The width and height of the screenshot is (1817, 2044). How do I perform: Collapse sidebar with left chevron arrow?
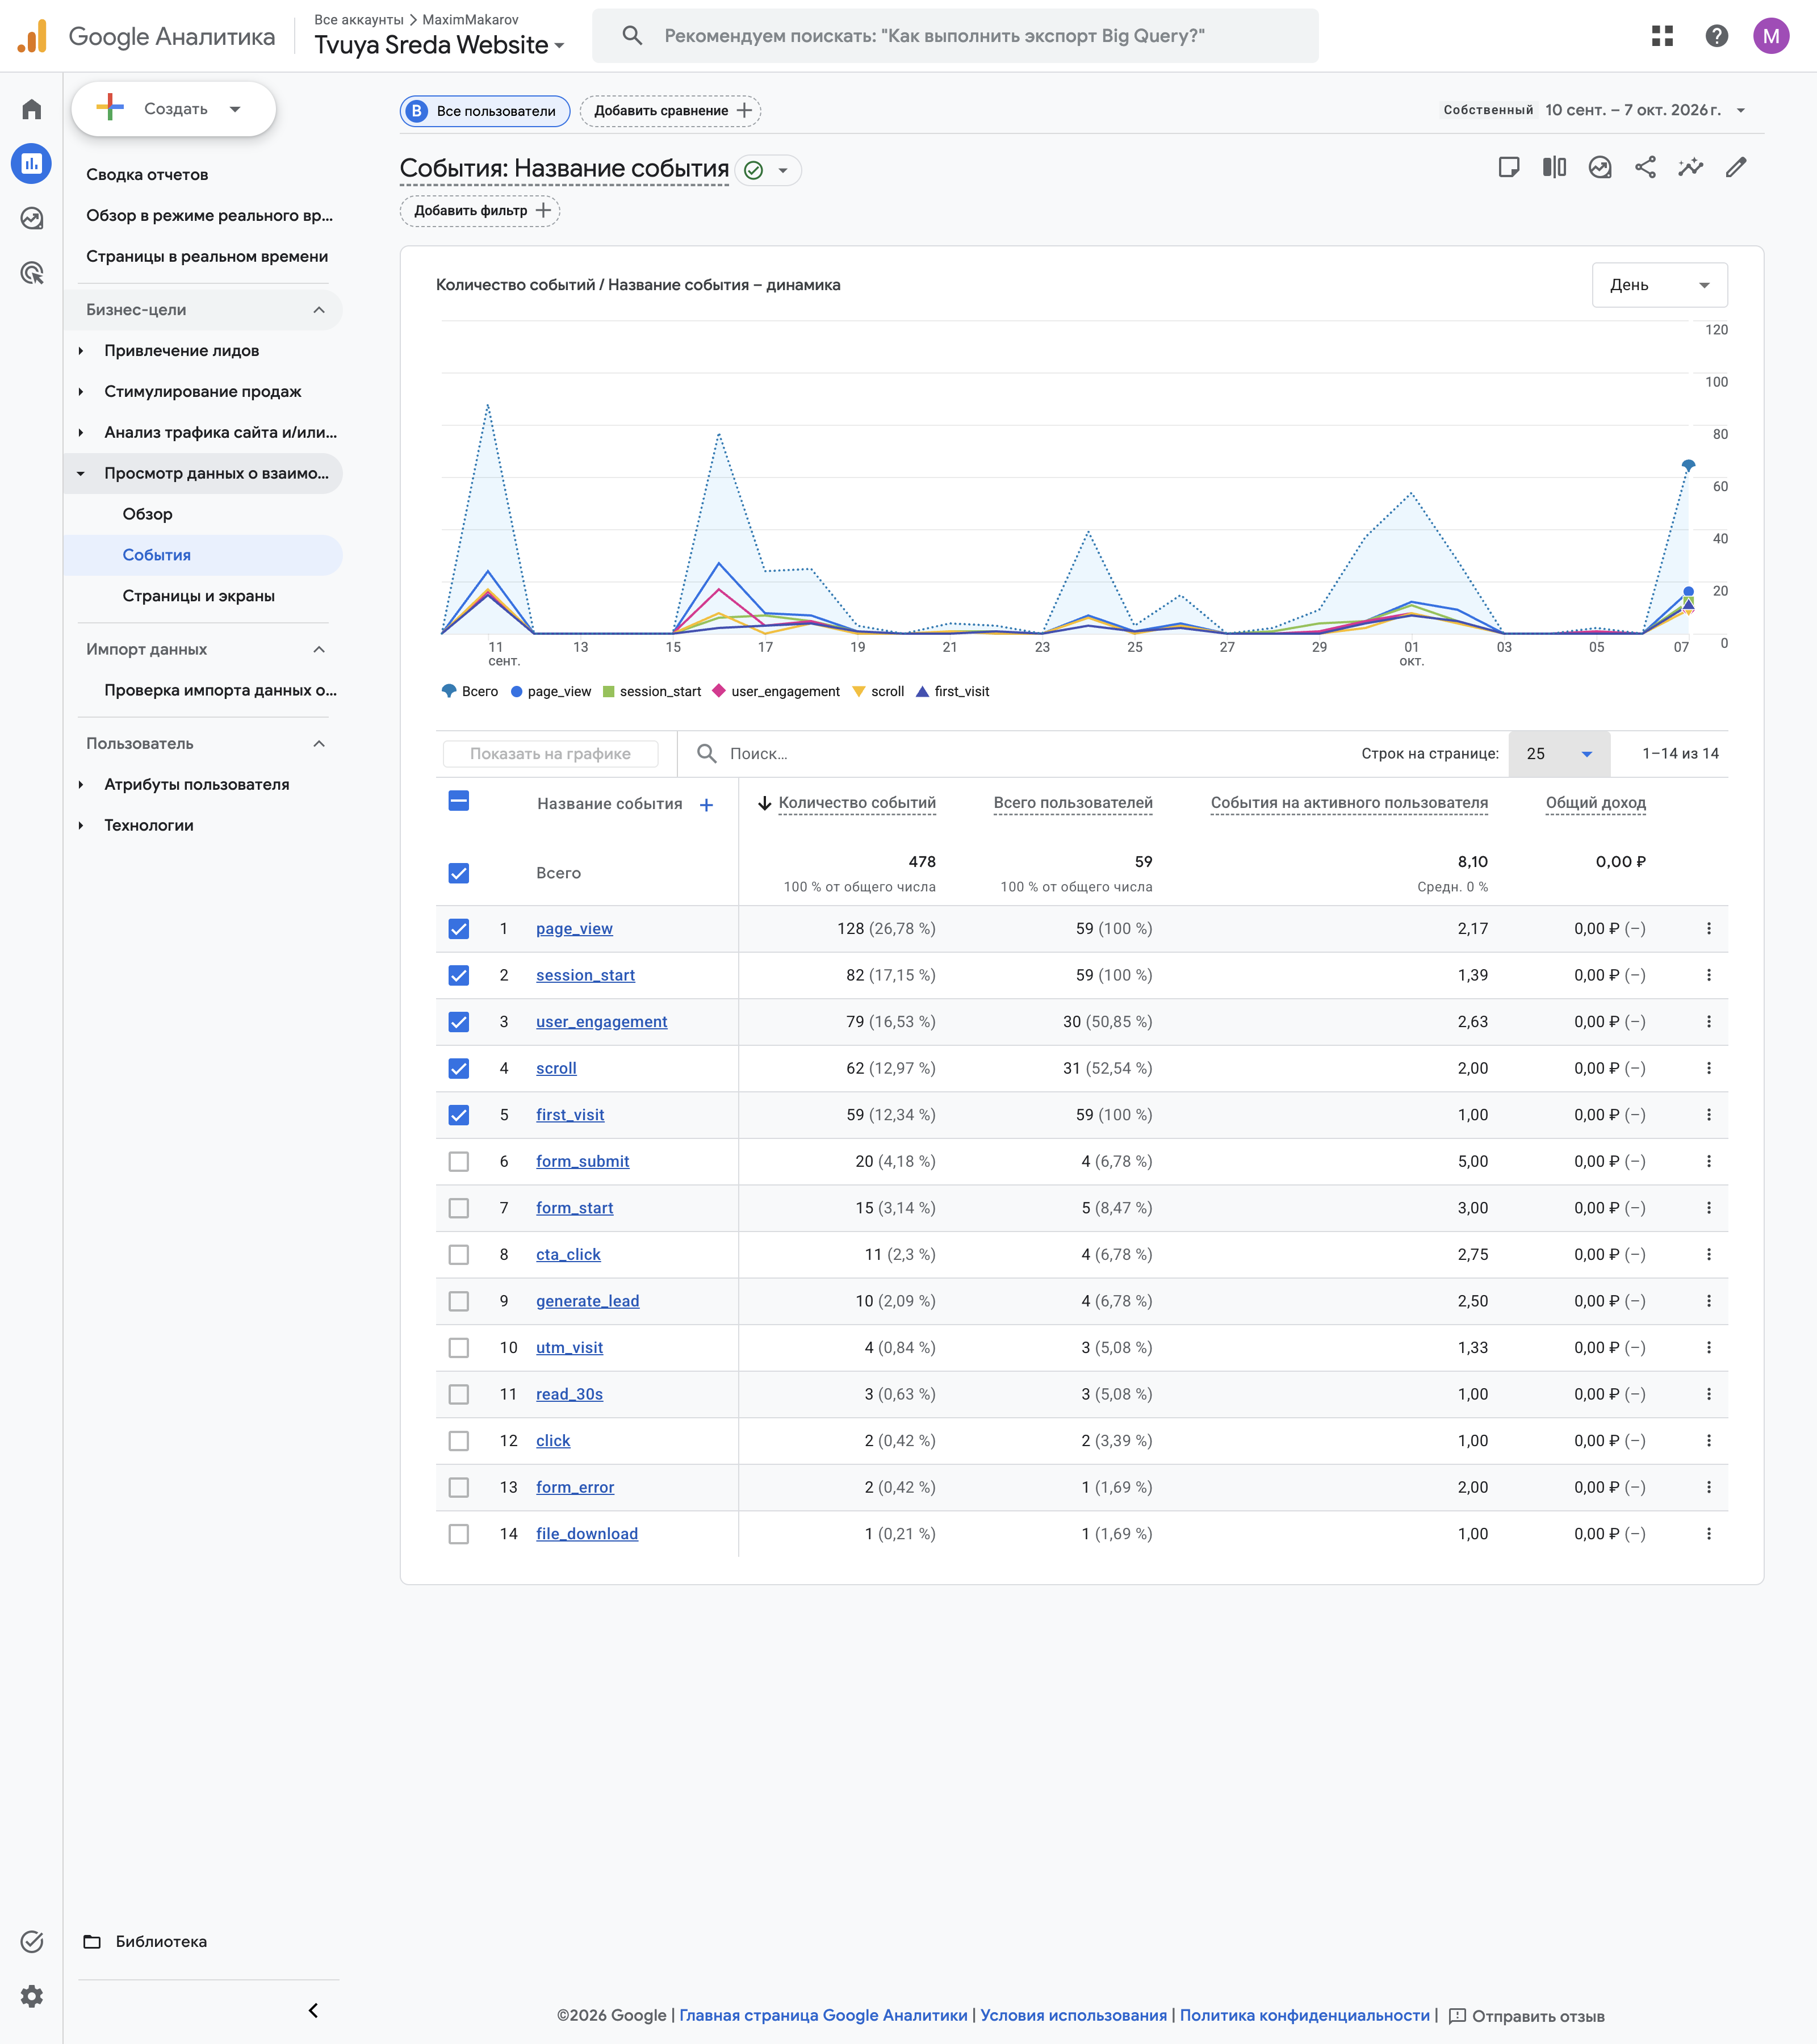click(313, 2010)
